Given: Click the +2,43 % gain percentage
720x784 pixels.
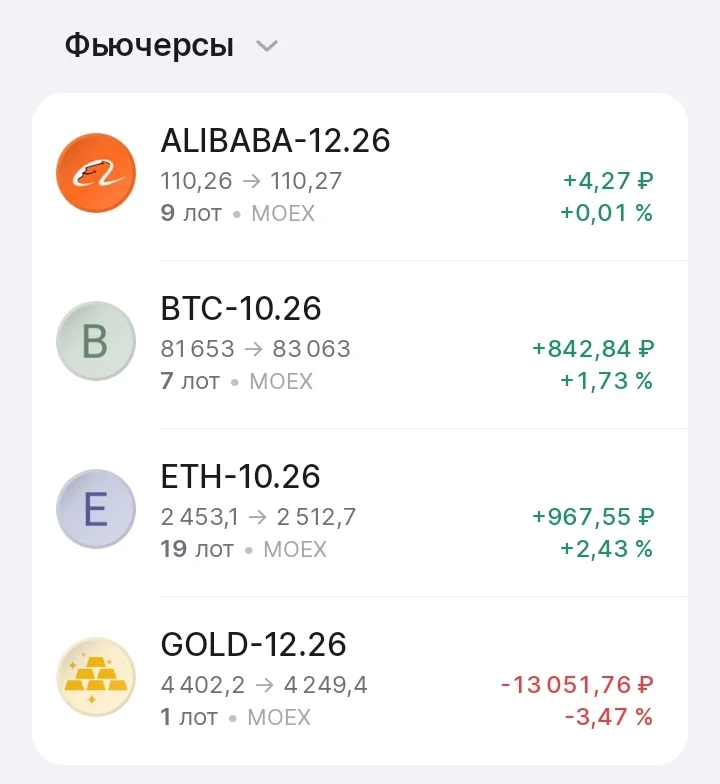Looking at the screenshot, I should pos(606,549).
